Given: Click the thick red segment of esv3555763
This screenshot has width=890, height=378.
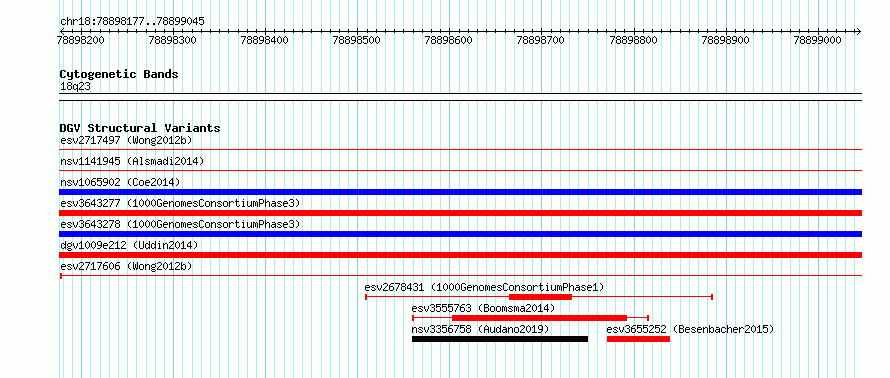Looking at the screenshot, I should coord(539,318).
